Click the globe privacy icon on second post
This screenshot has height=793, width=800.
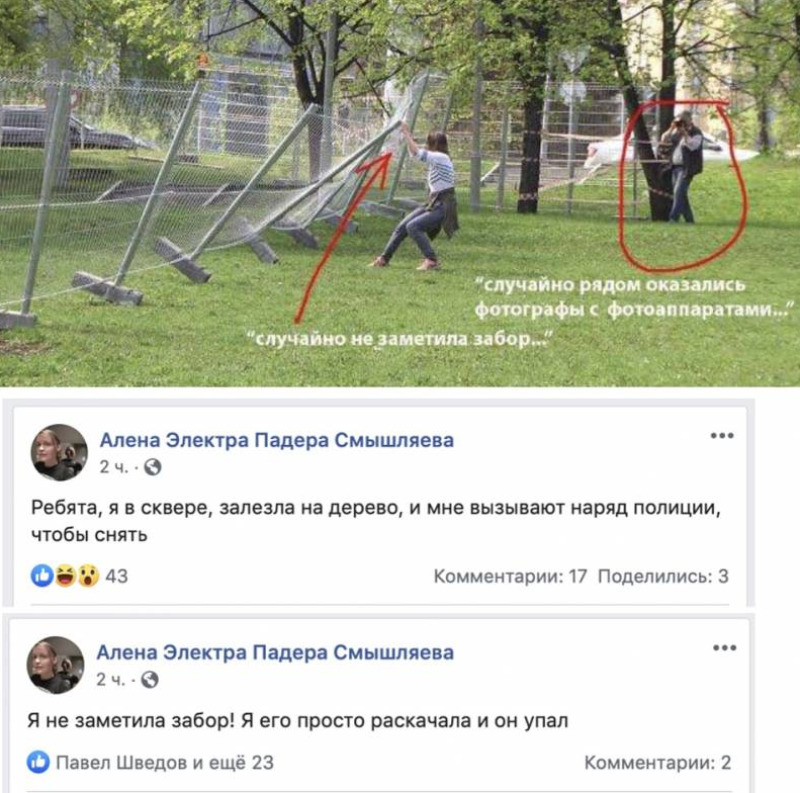[149, 680]
